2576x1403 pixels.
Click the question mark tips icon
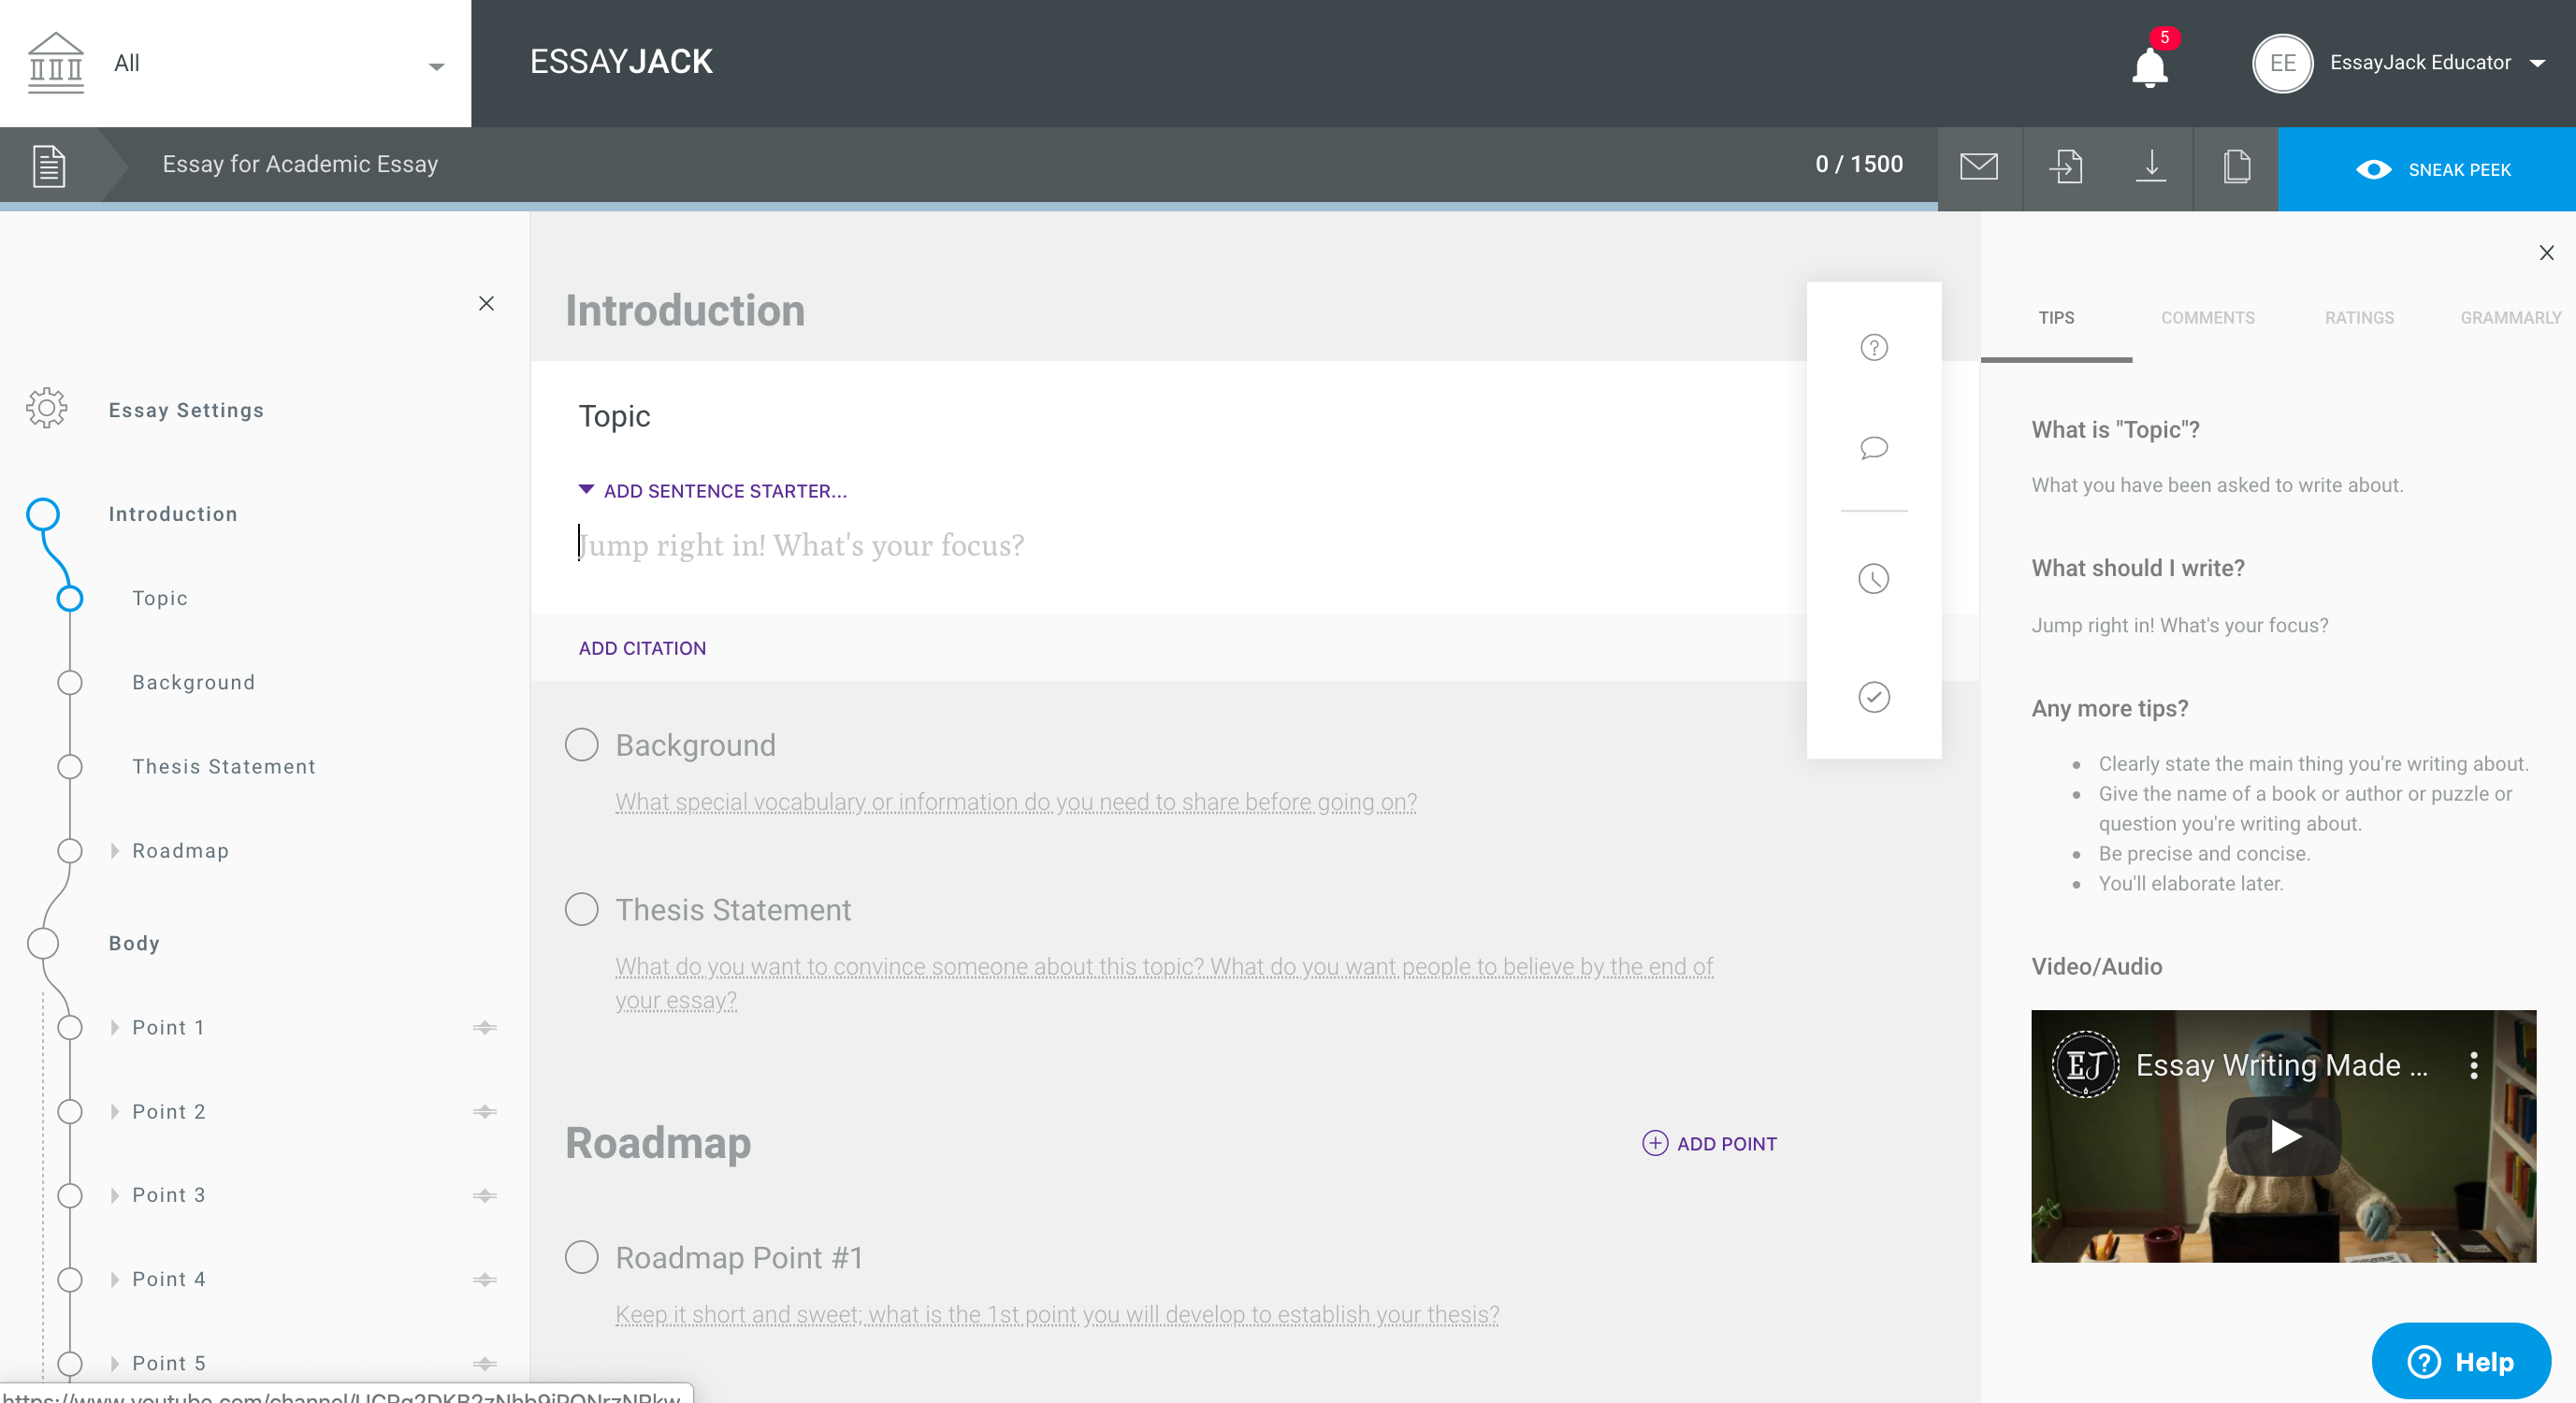1873,347
